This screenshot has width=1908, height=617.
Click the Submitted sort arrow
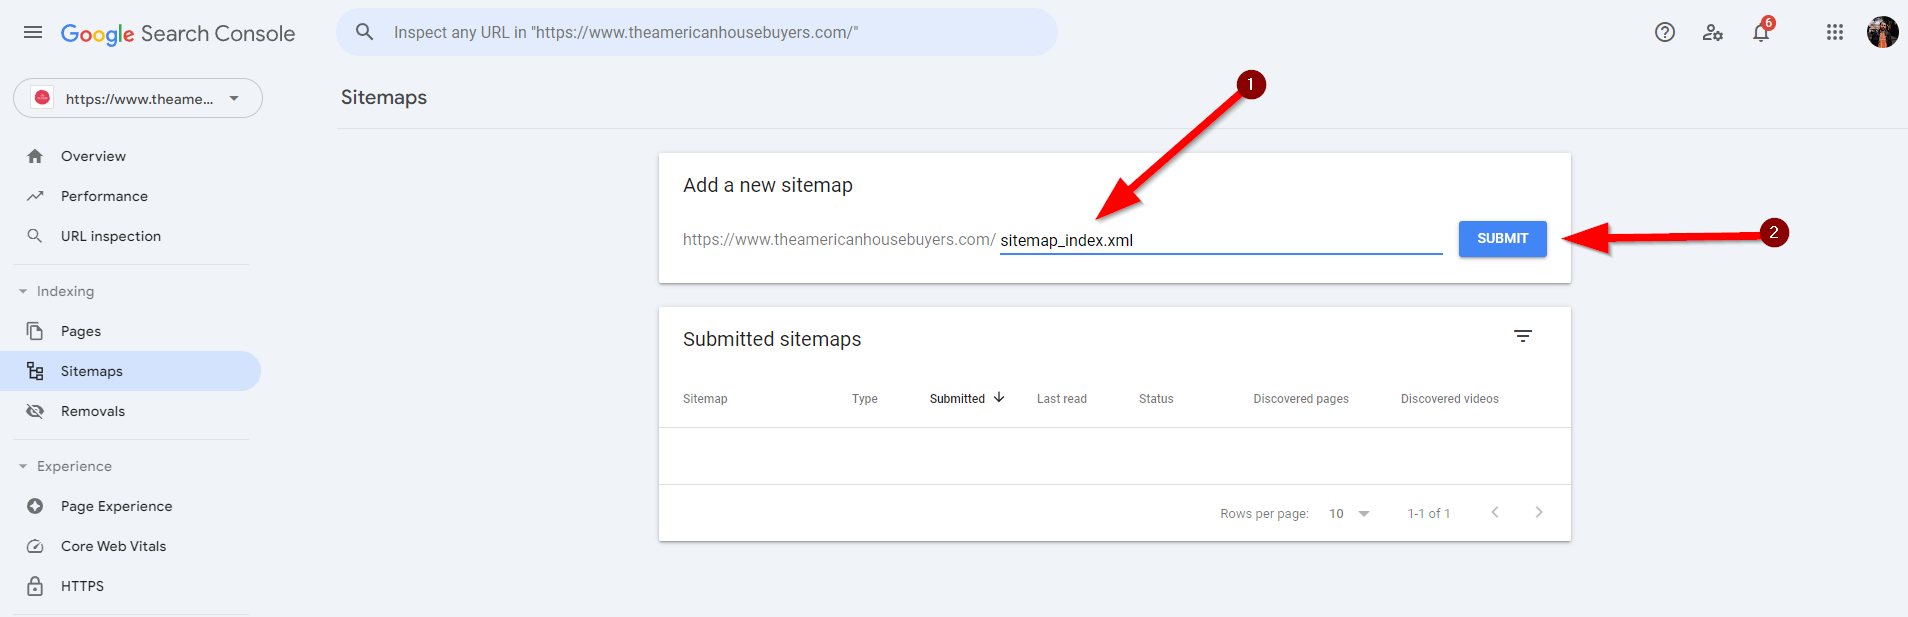999,397
